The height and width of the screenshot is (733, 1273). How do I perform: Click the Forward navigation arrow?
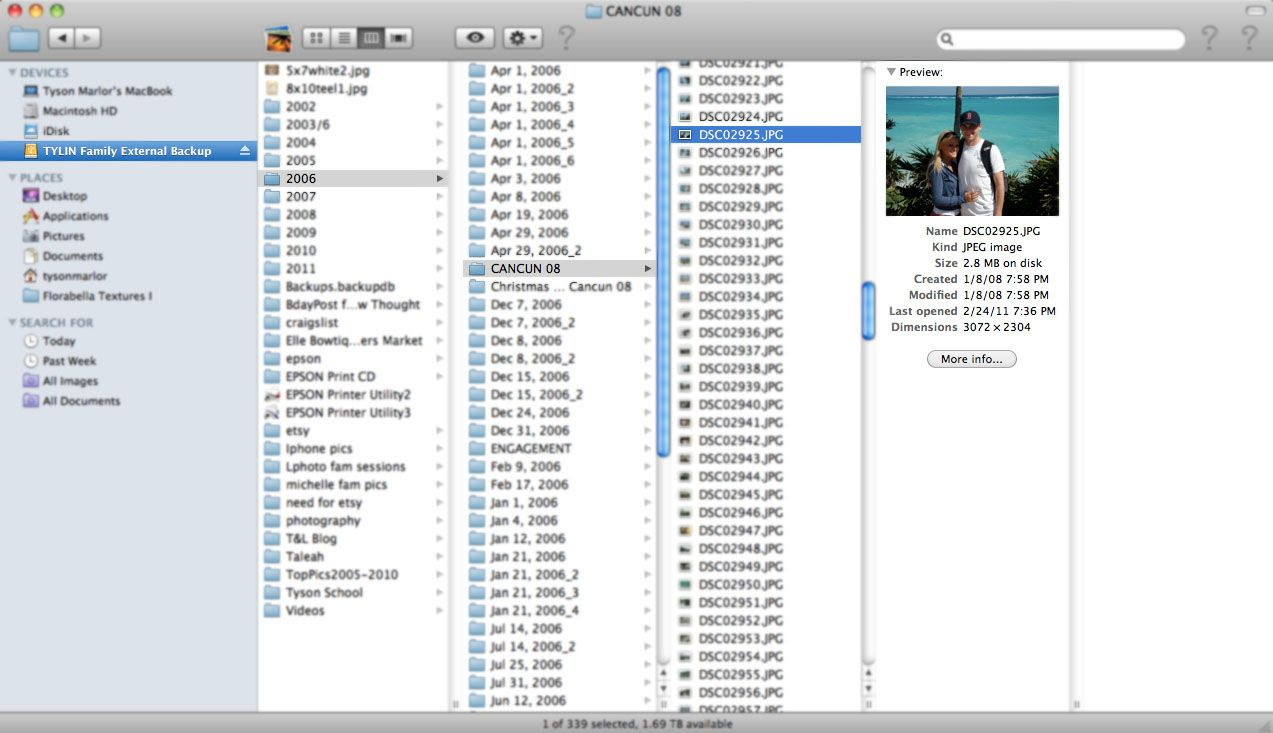(88, 38)
